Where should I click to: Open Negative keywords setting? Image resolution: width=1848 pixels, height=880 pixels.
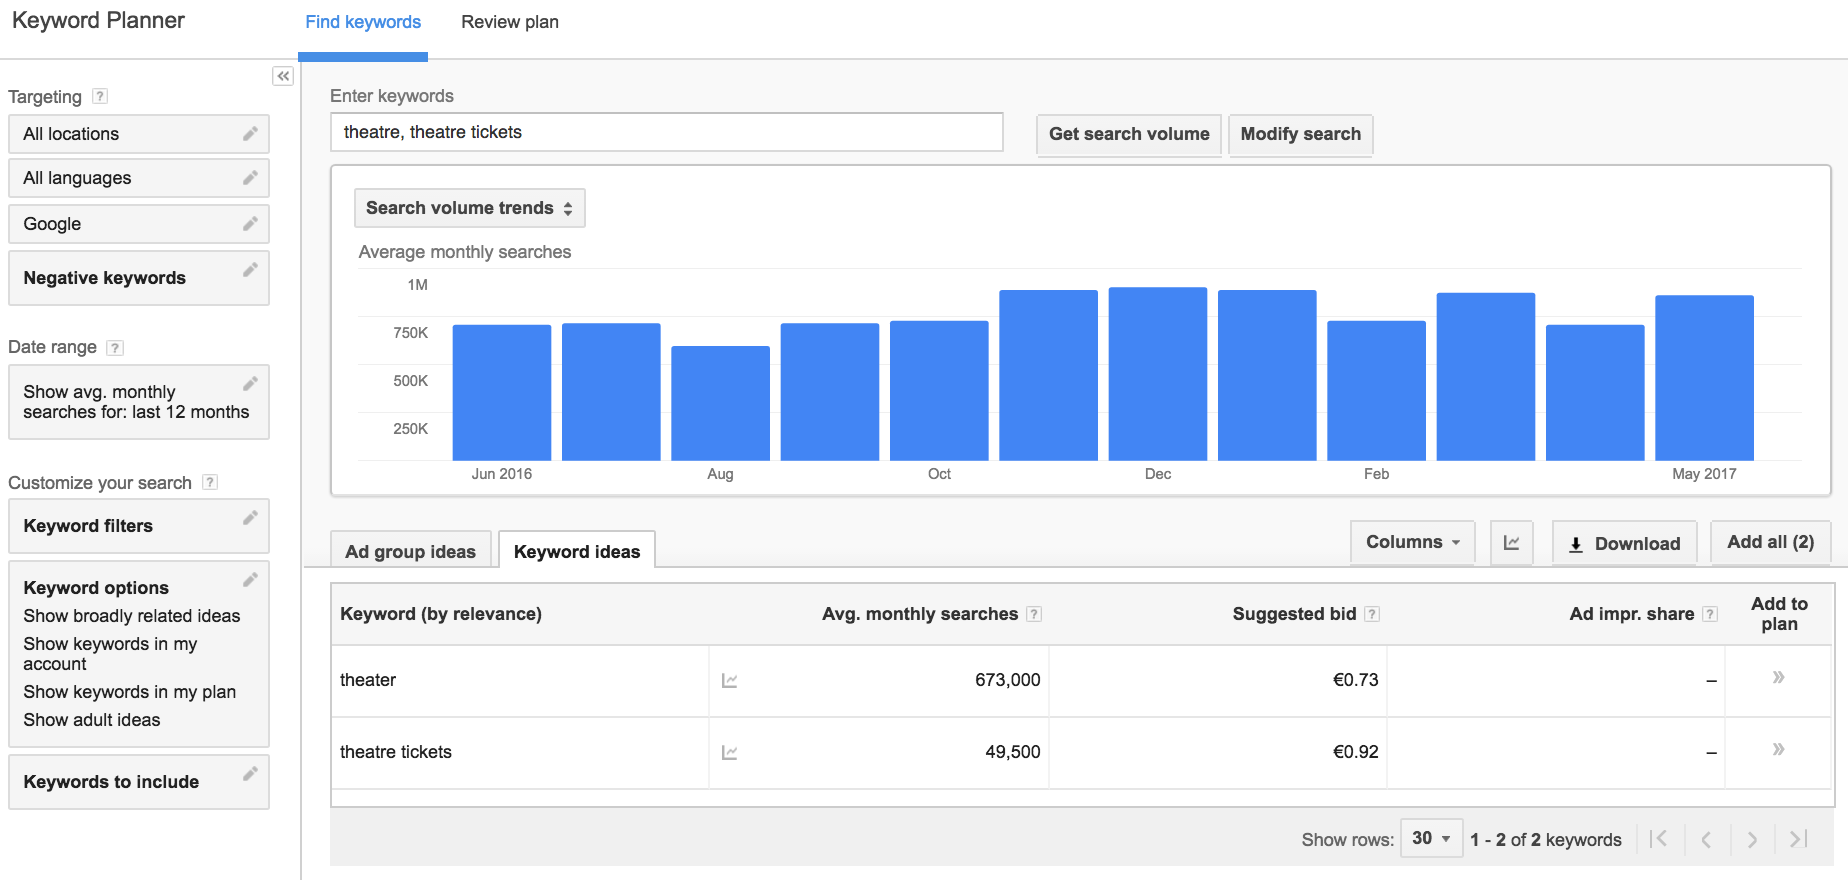coord(139,278)
